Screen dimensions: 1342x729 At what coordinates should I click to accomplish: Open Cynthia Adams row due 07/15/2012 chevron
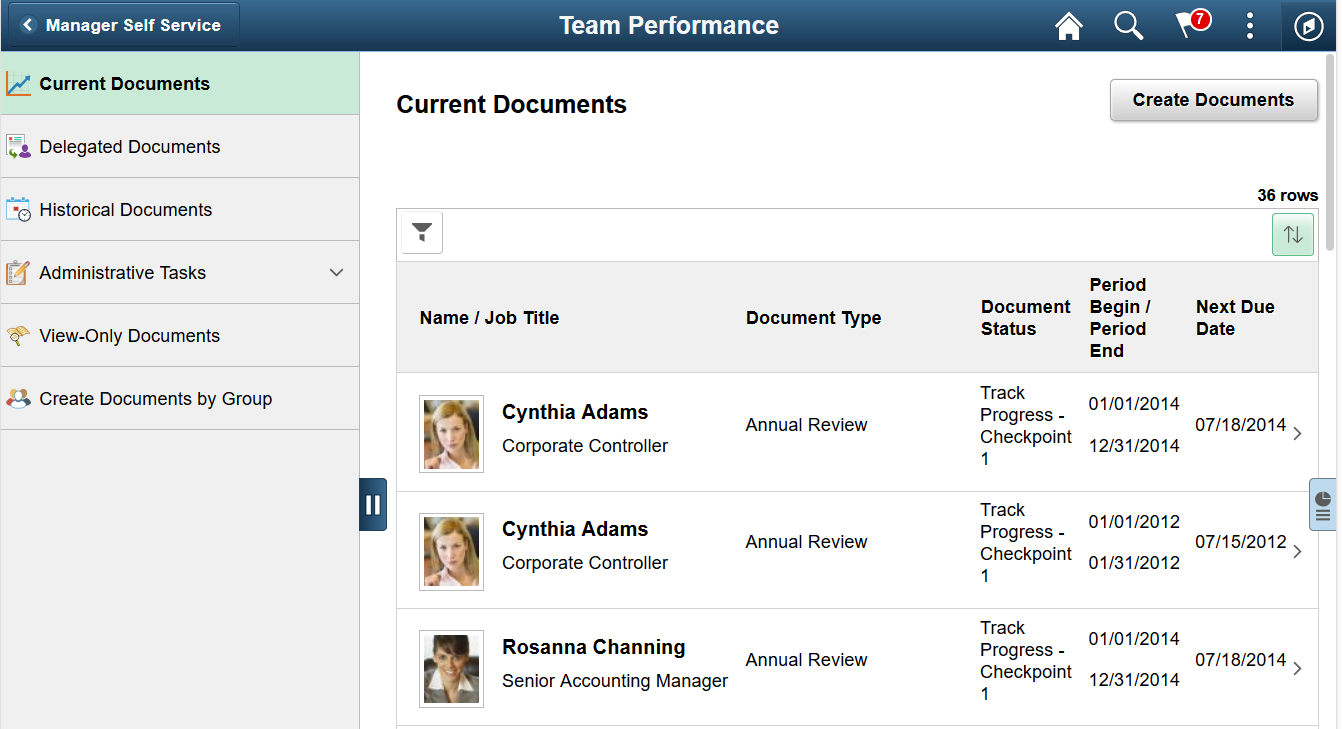tap(1297, 551)
